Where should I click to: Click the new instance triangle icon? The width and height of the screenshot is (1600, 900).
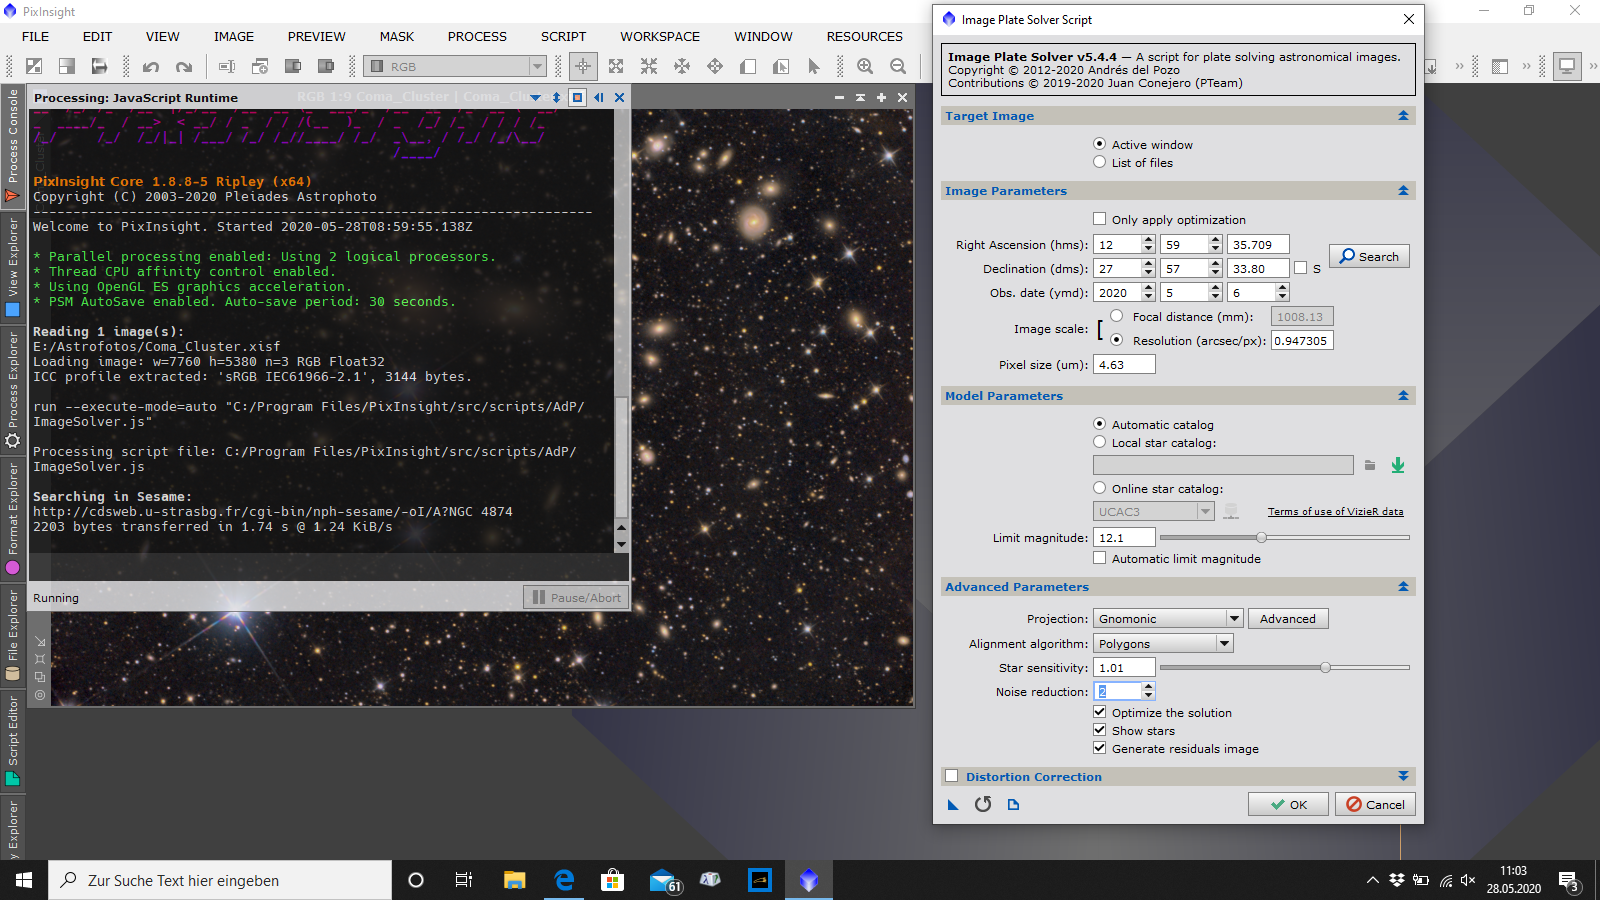click(953, 805)
